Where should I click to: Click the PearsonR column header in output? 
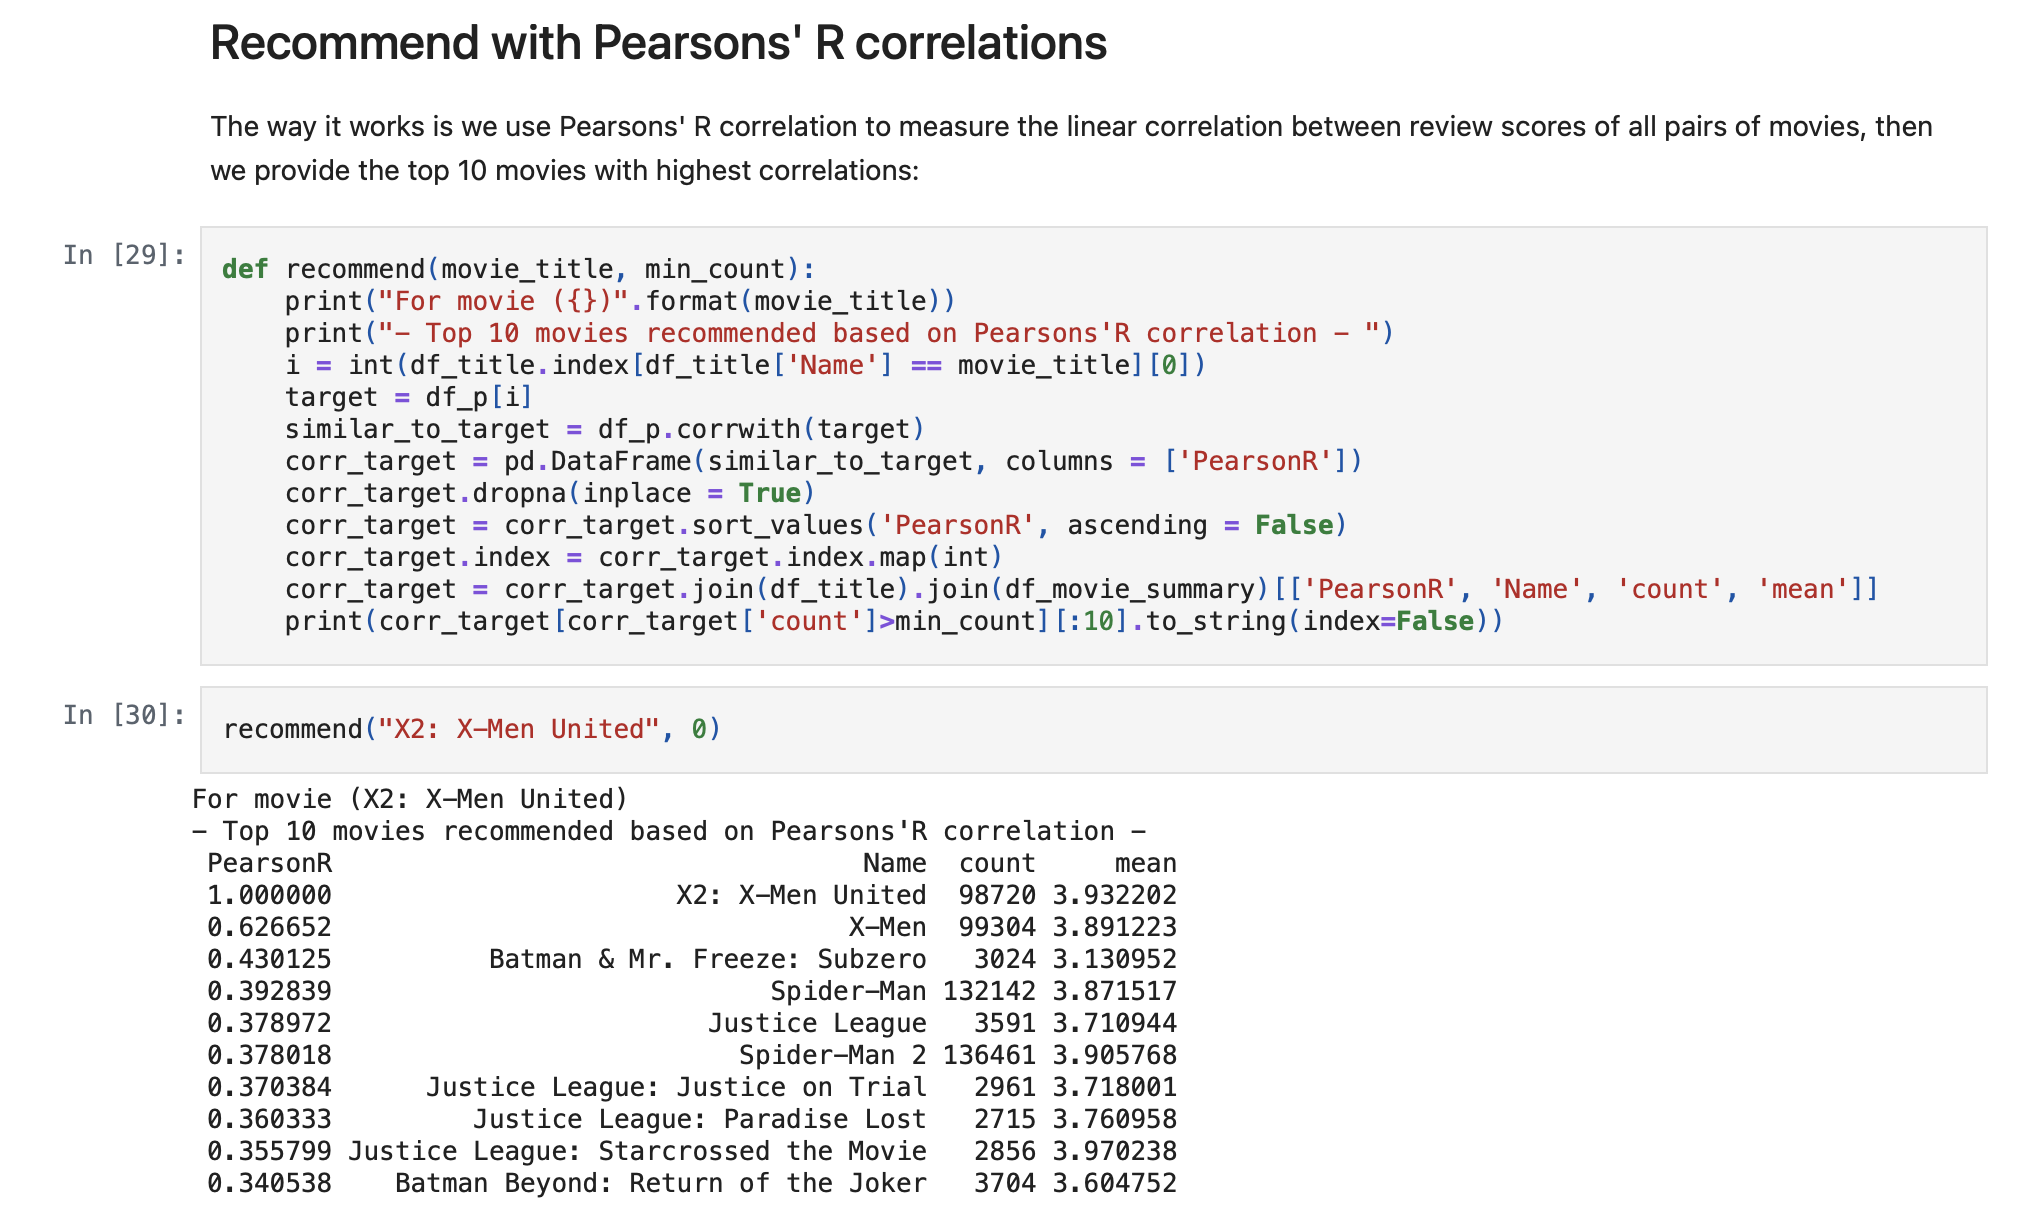[x=269, y=863]
